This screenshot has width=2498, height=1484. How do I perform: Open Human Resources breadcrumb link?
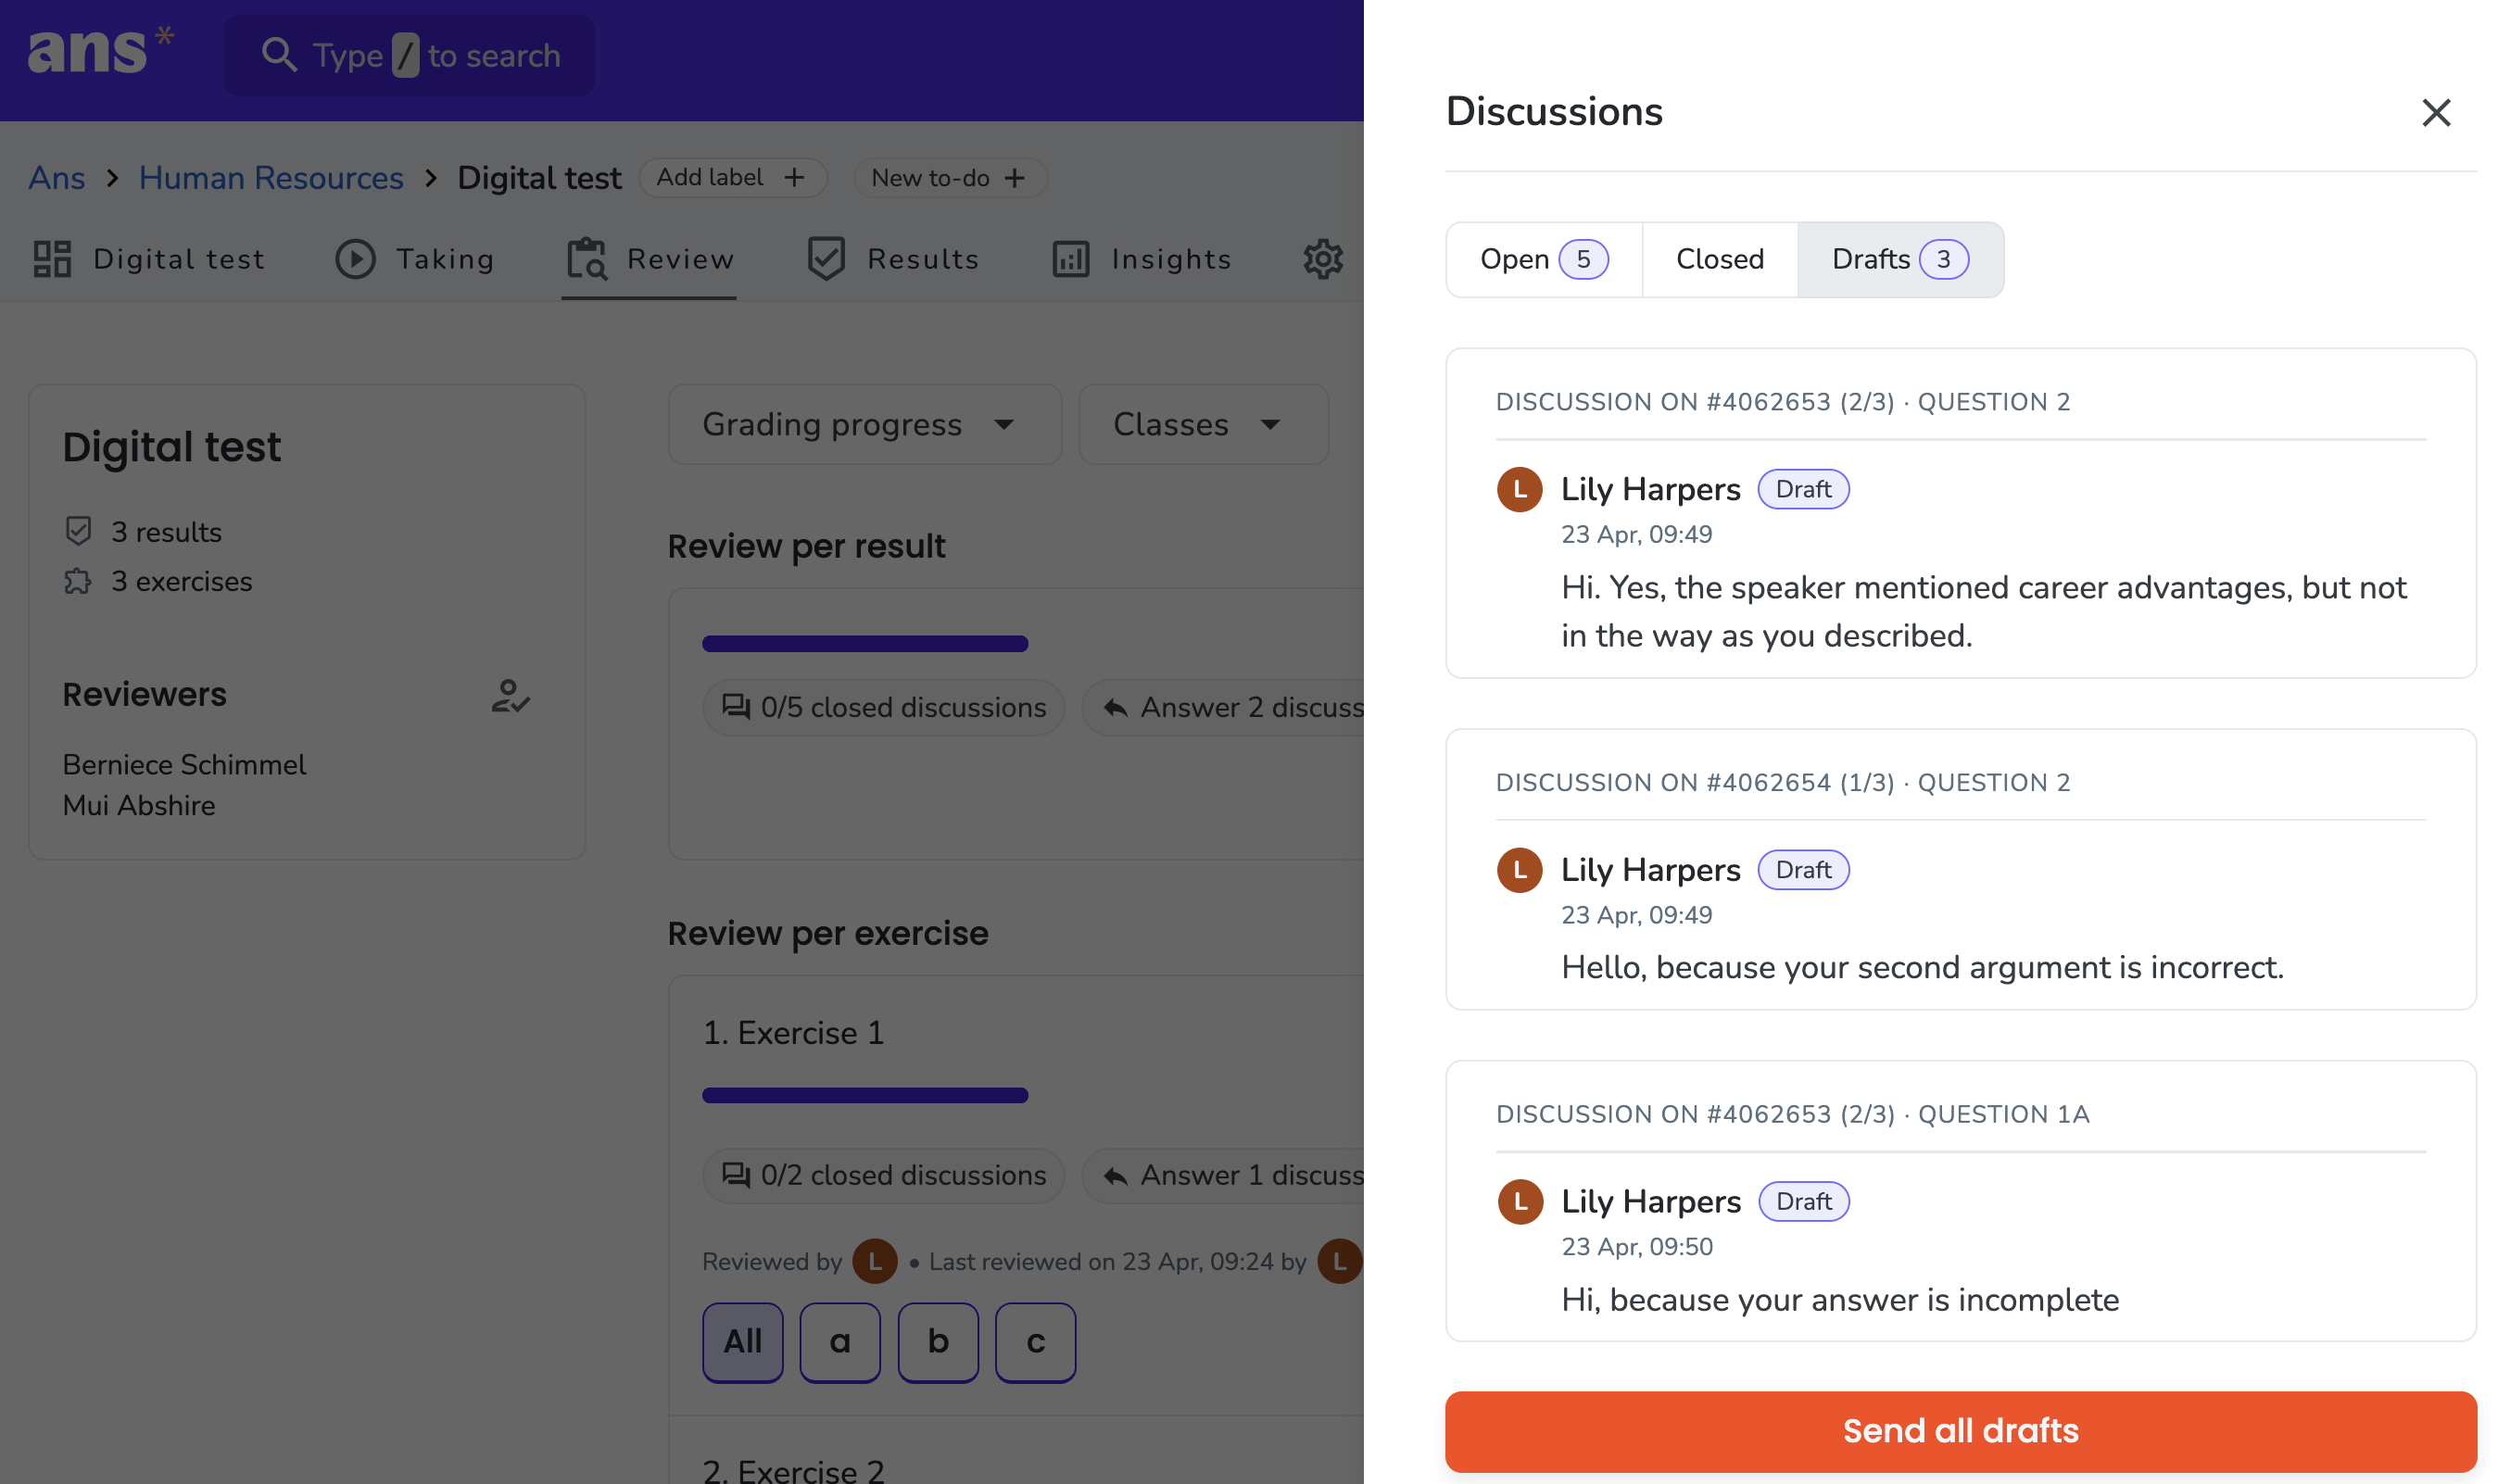(271, 178)
